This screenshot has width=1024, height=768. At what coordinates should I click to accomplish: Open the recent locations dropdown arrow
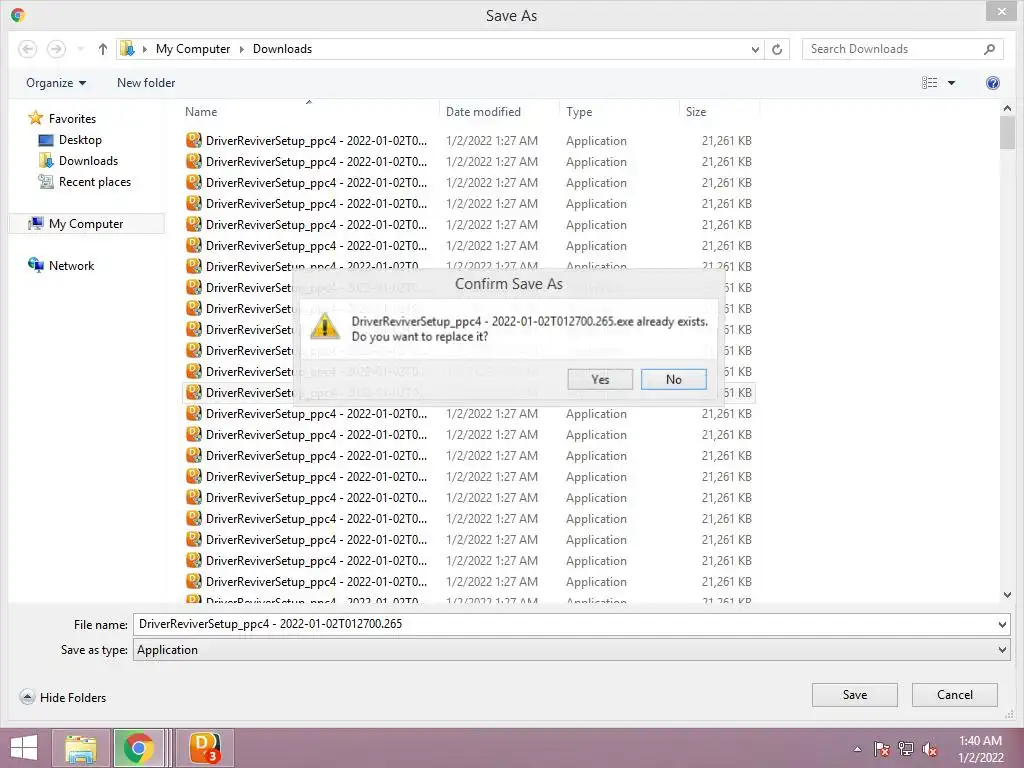click(x=80, y=49)
